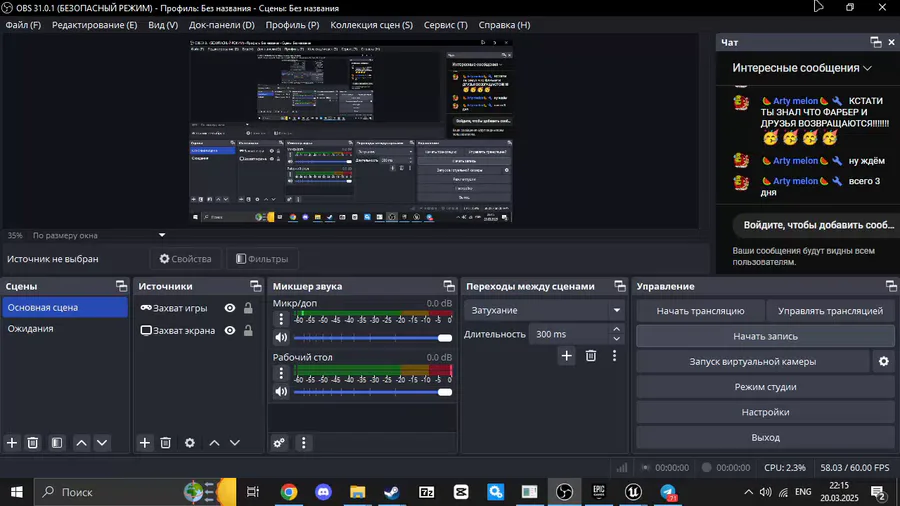Open transition properties three dots
Image resolution: width=900 pixels, height=506 pixels.
click(614, 356)
